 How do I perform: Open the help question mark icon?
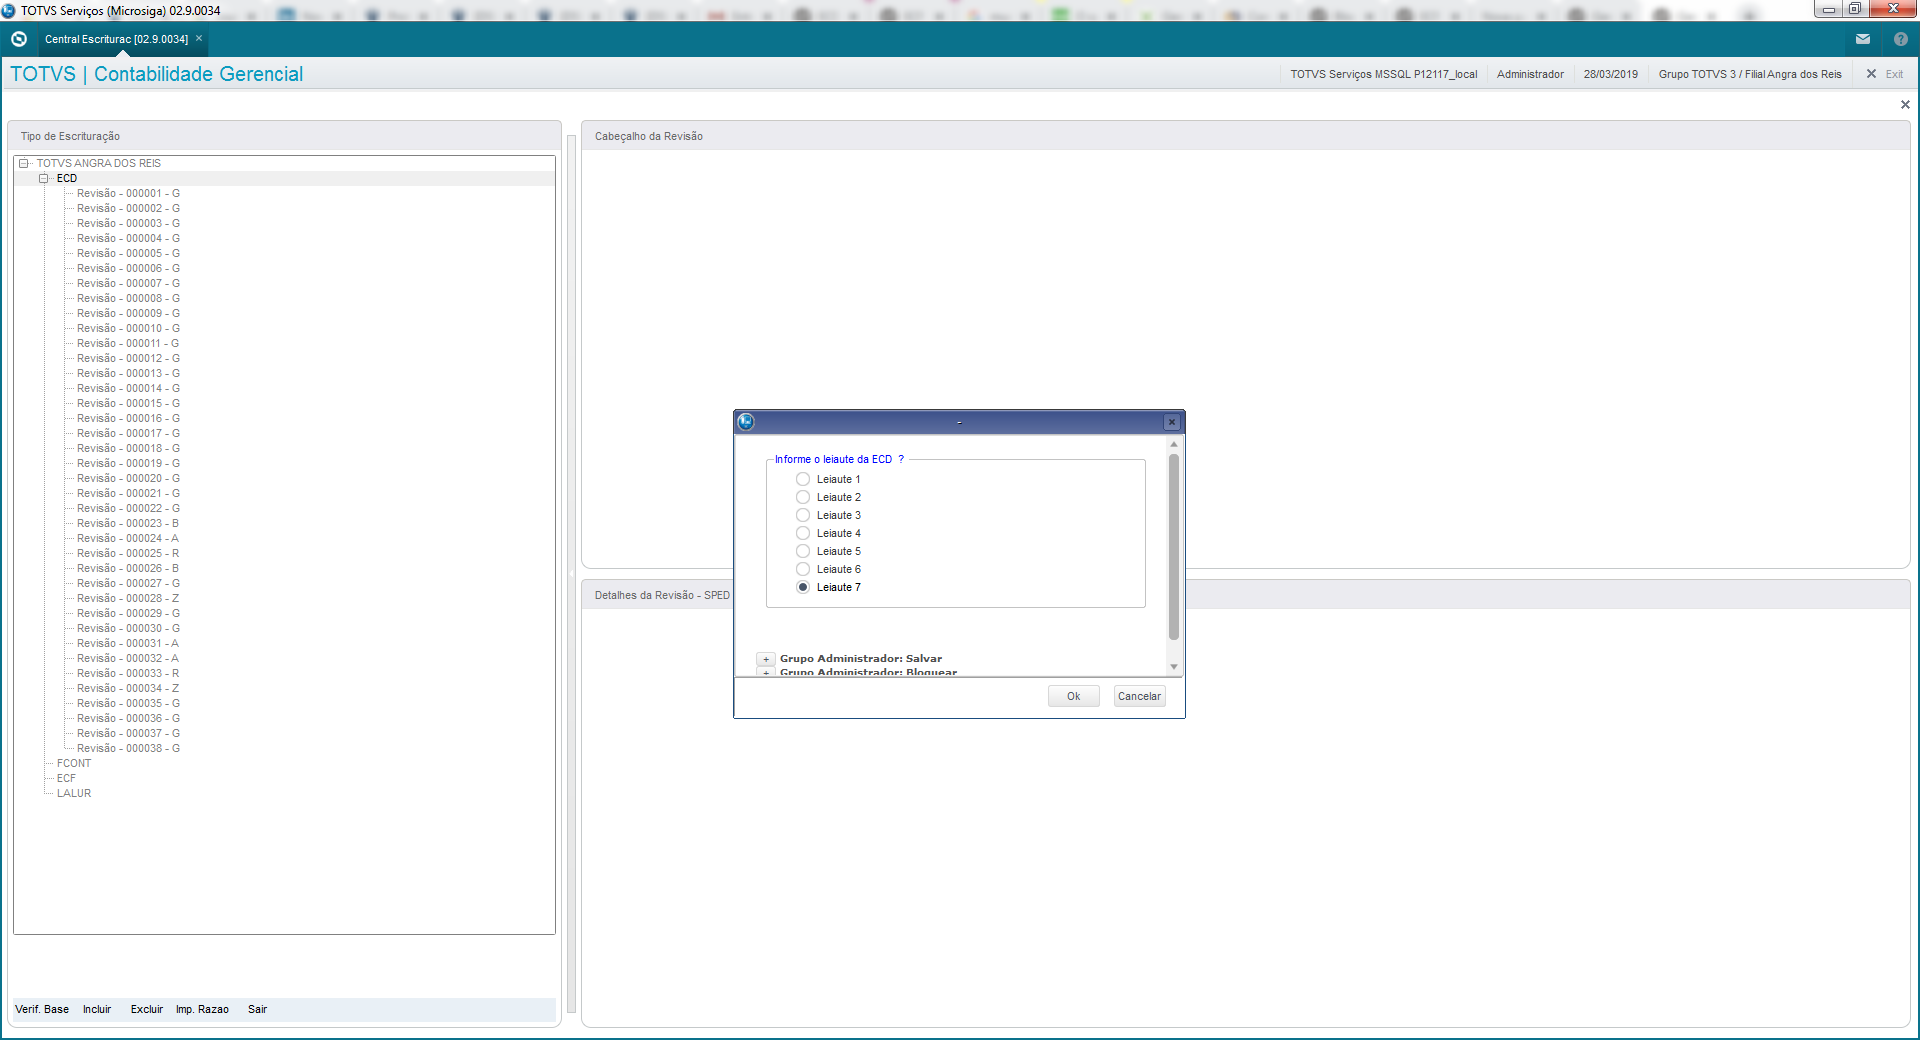click(x=1901, y=39)
